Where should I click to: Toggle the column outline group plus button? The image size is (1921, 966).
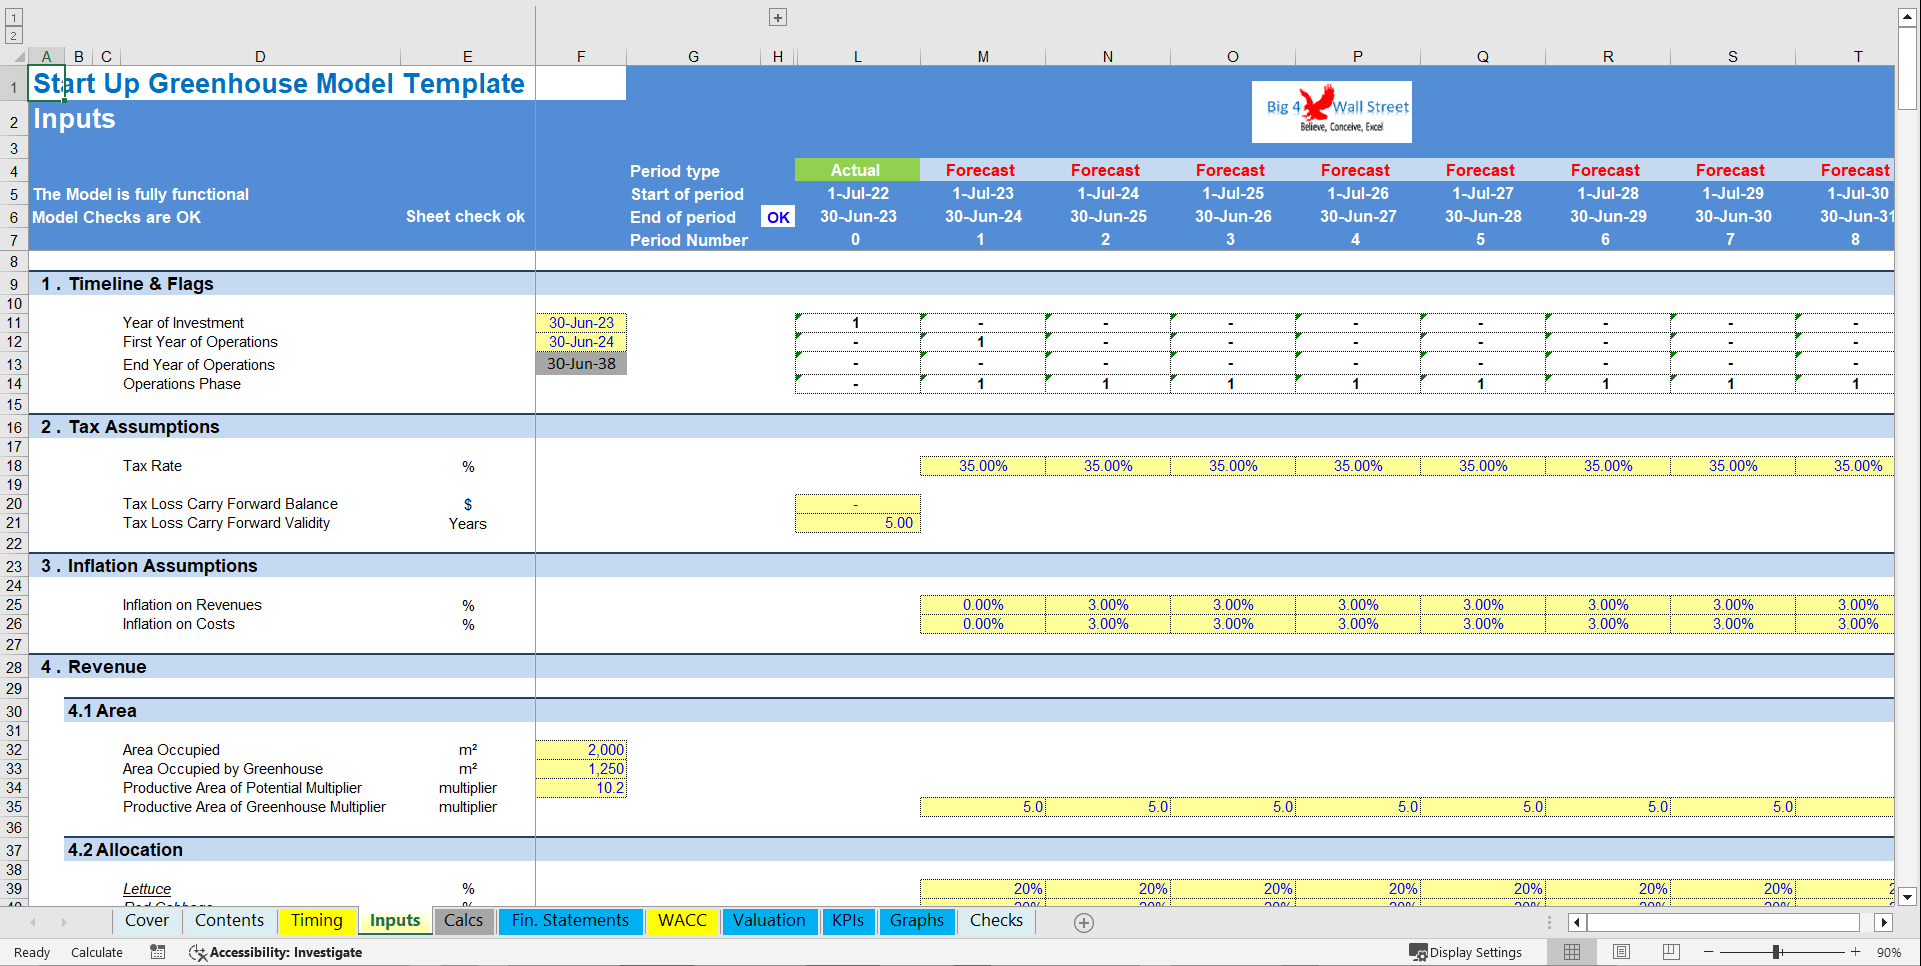click(x=777, y=16)
